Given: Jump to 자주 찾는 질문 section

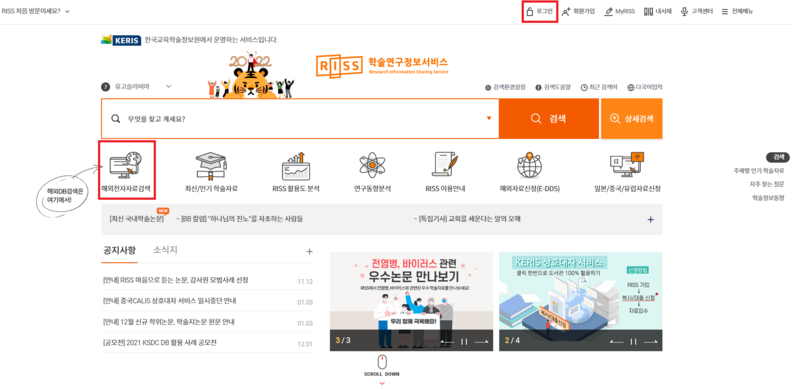Looking at the screenshot, I should click(767, 184).
